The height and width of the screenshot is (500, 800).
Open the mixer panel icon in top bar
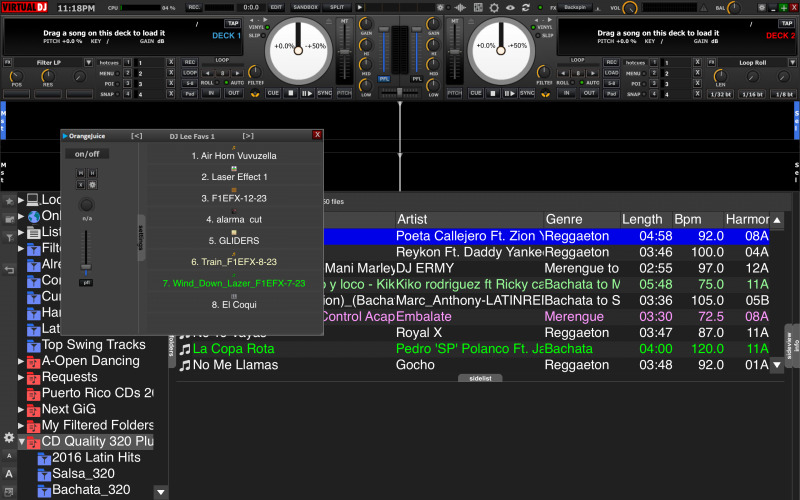pos(478,7)
